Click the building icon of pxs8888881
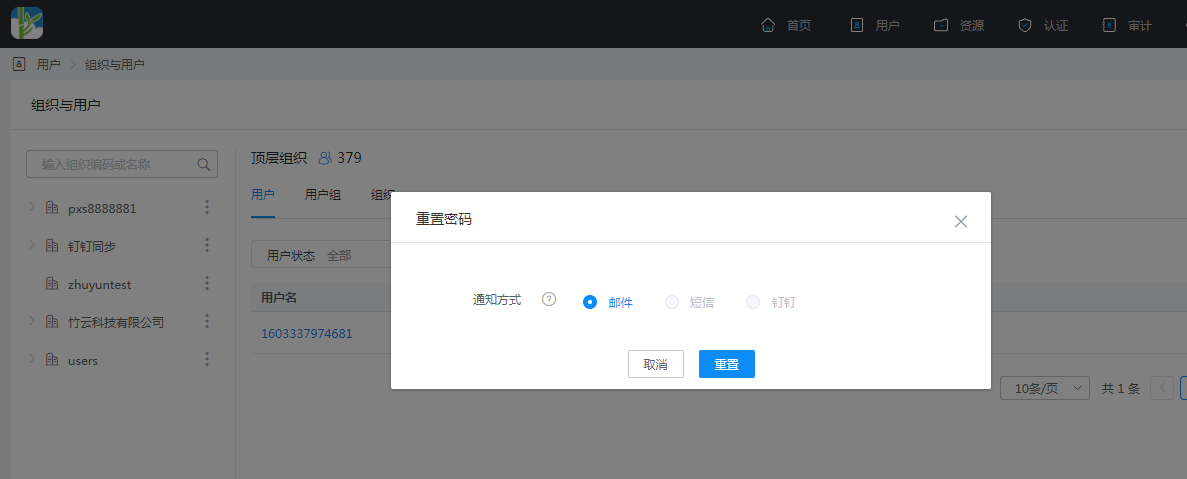Screen dimensions: 1187x479 (x=52, y=207)
